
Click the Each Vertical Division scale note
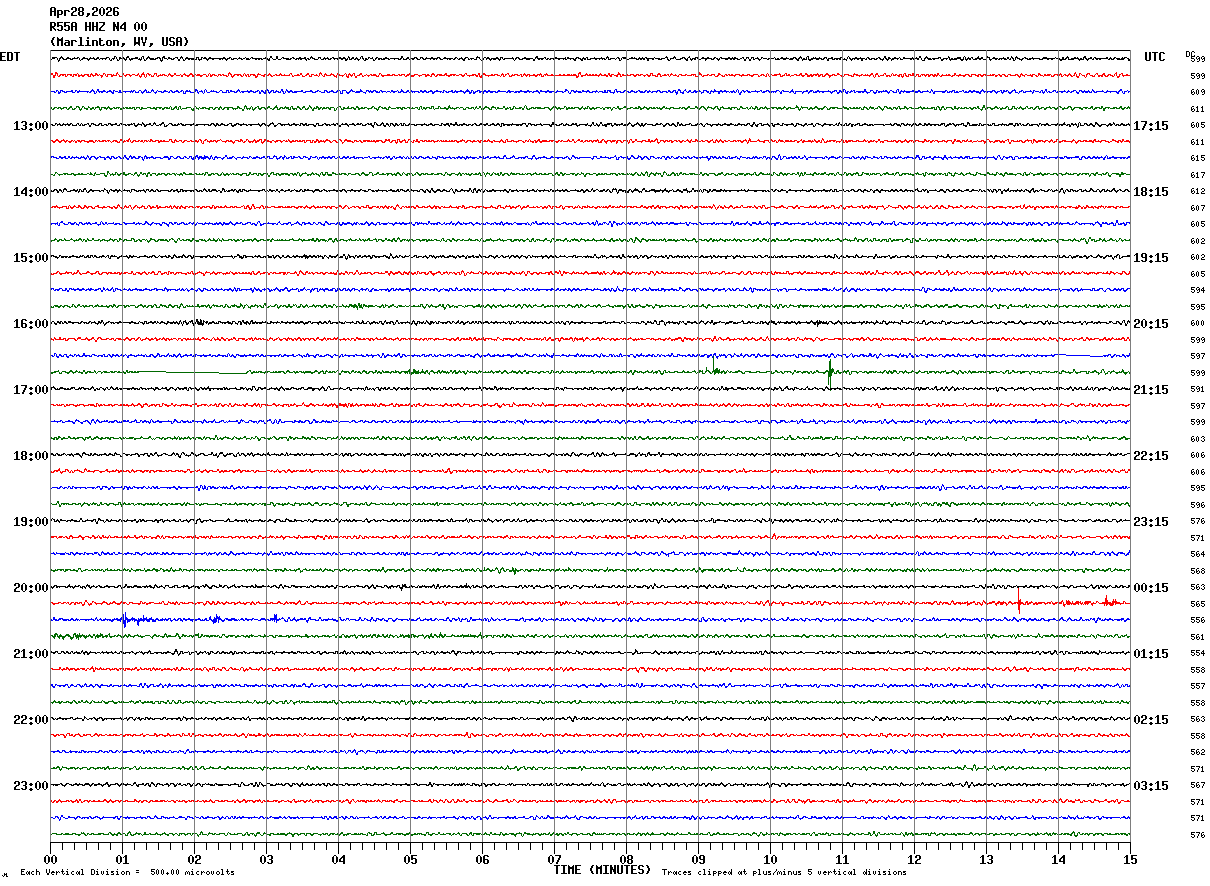point(127,873)
